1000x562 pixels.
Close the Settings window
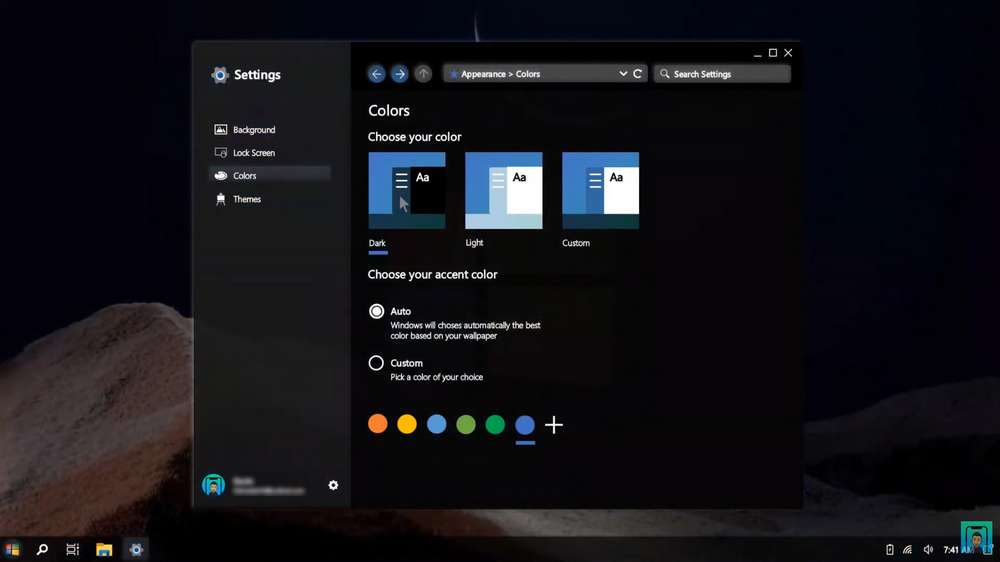[x=788, y=53]
